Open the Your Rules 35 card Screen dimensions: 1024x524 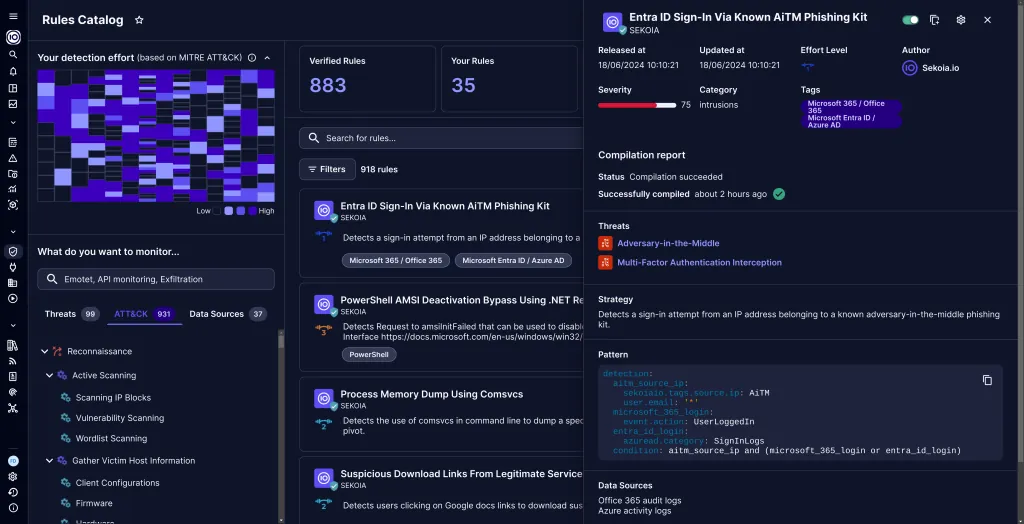pyautogui.click(x=509, y=79)
